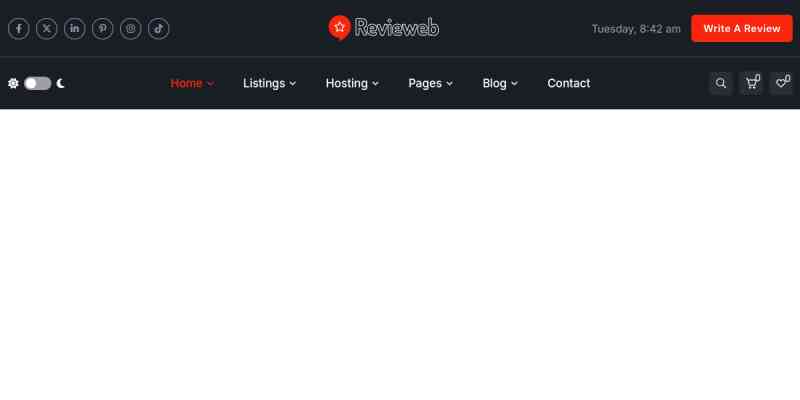Screen dimensions: 800x400
Task: Open the Pinterest social icon
Action: pos(103,29)
